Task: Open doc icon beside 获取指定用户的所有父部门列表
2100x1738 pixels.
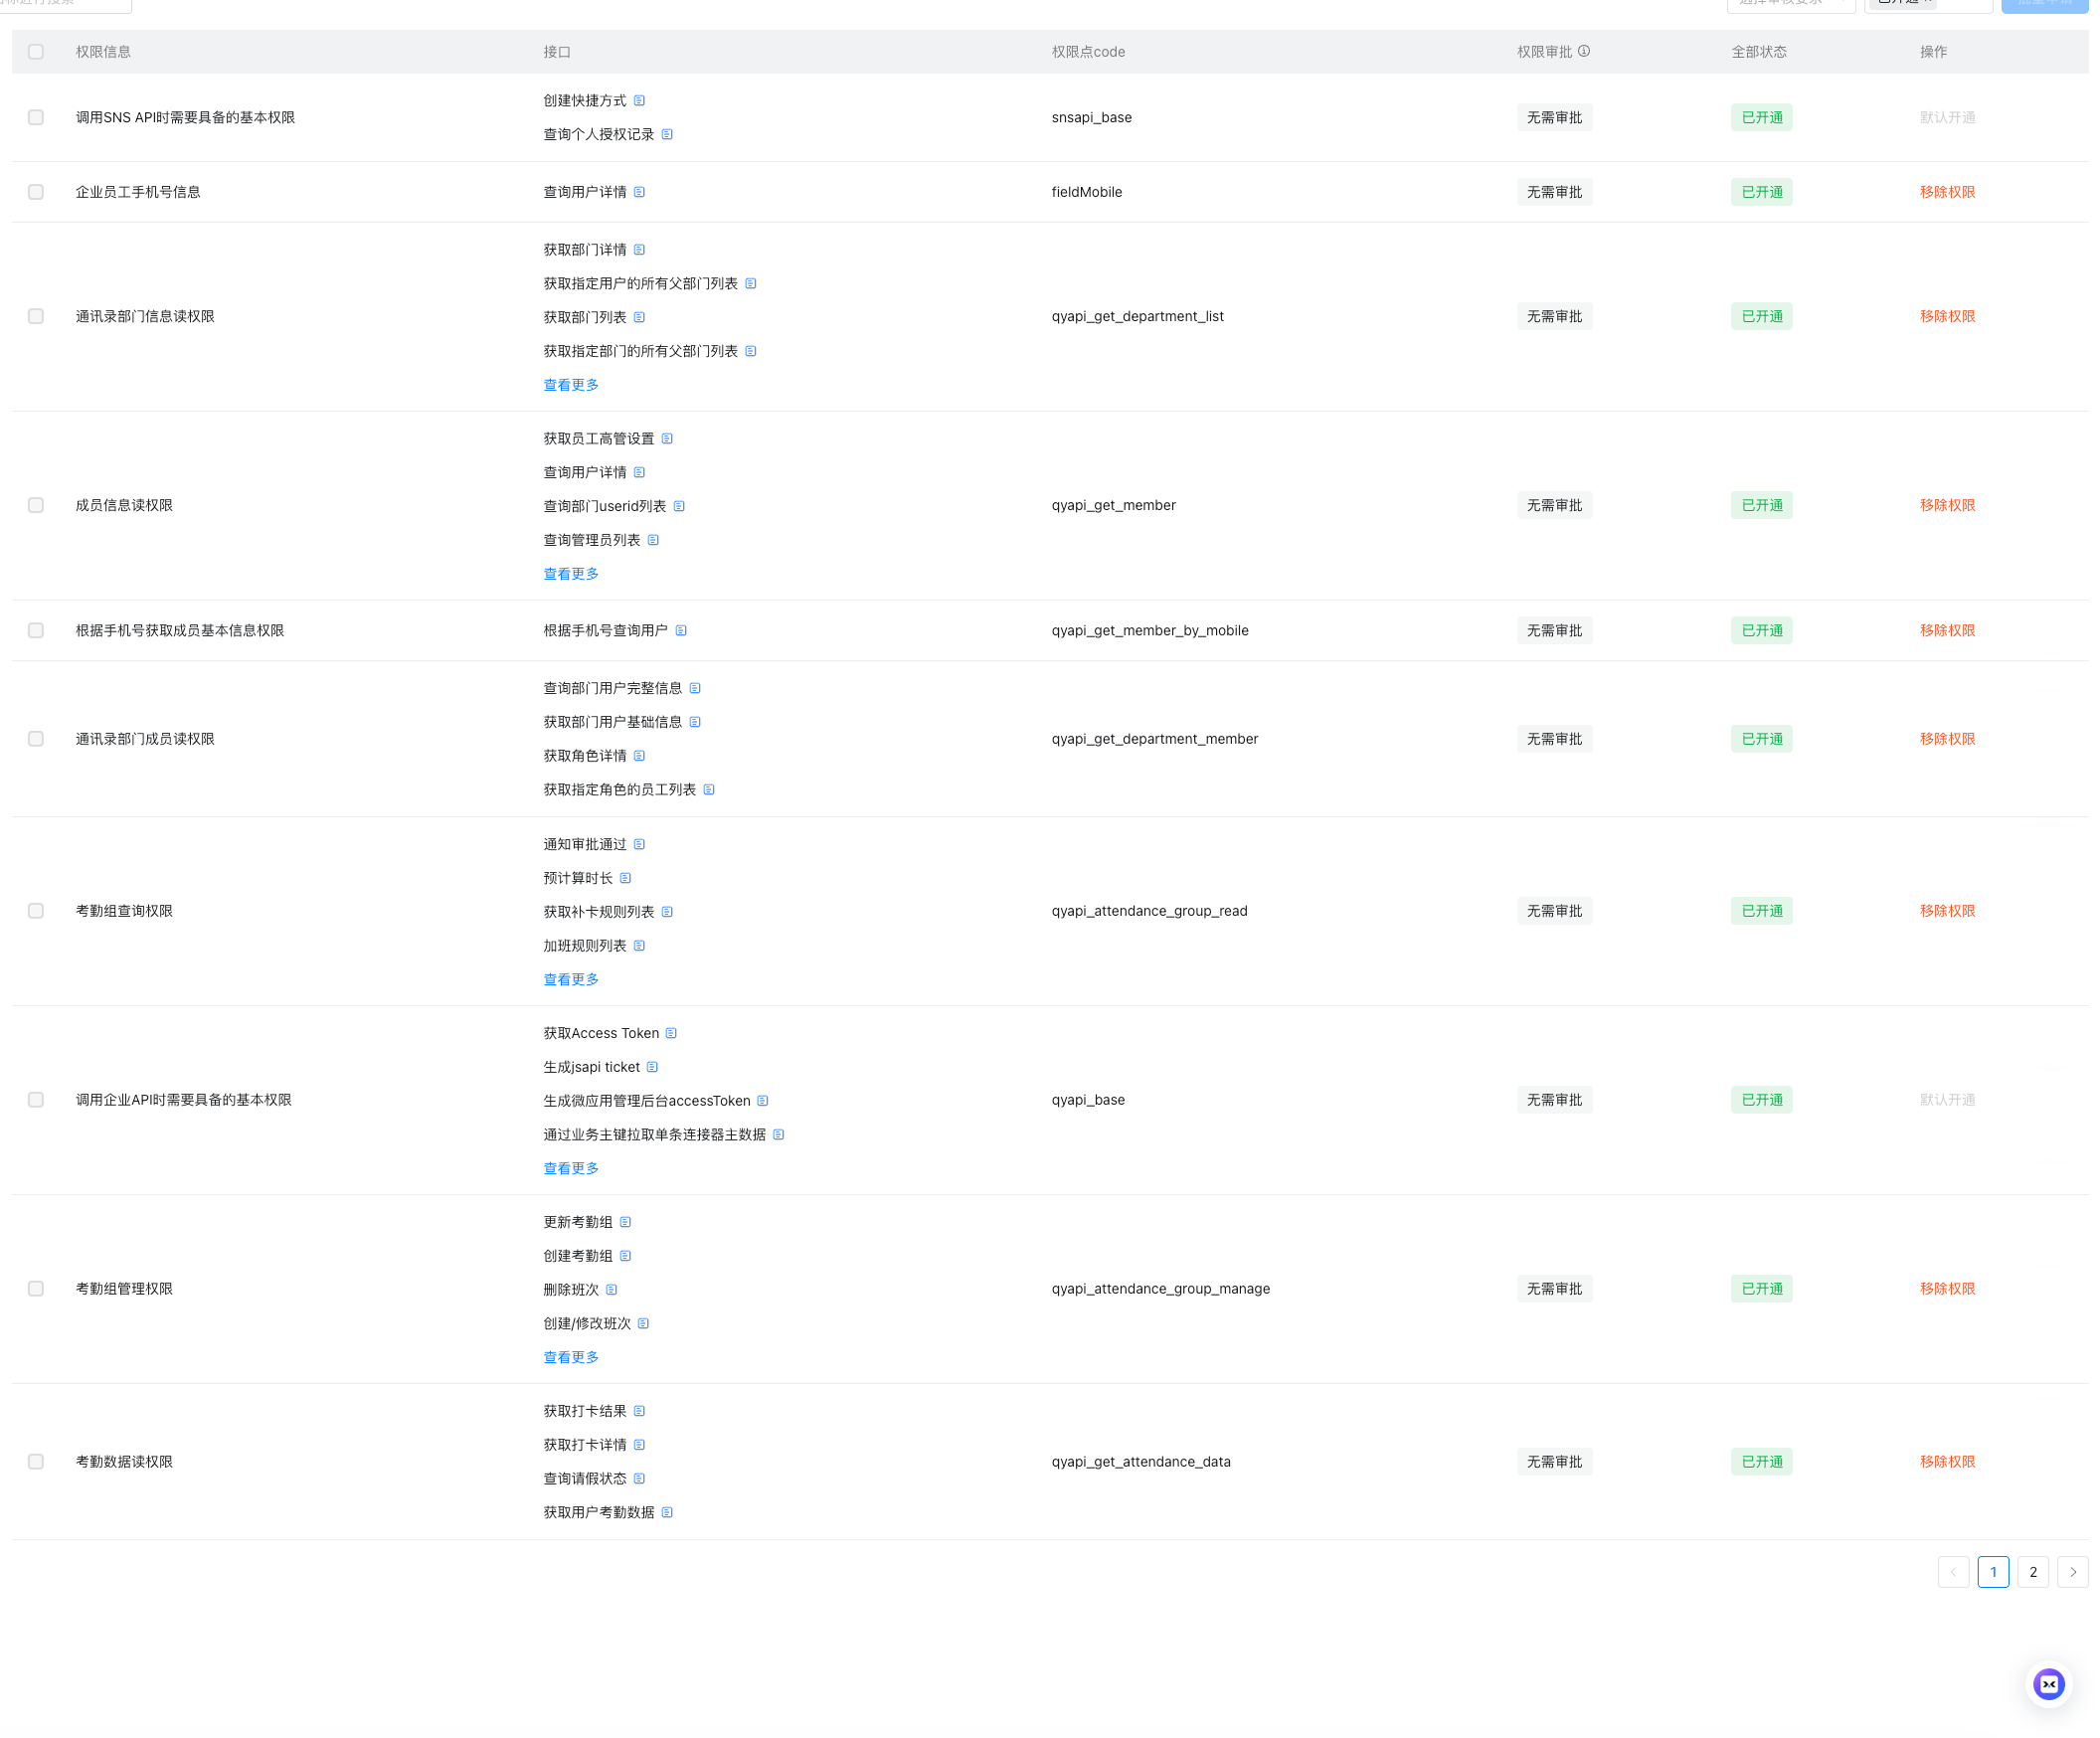Action: tap(750, 284)
